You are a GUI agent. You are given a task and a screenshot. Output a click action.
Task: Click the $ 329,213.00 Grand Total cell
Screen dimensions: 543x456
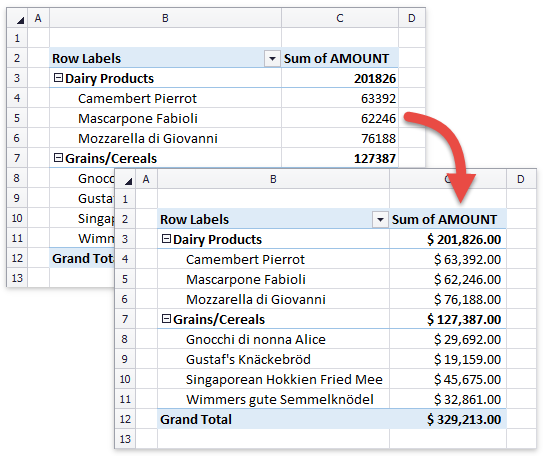click(x=448, y=419)
